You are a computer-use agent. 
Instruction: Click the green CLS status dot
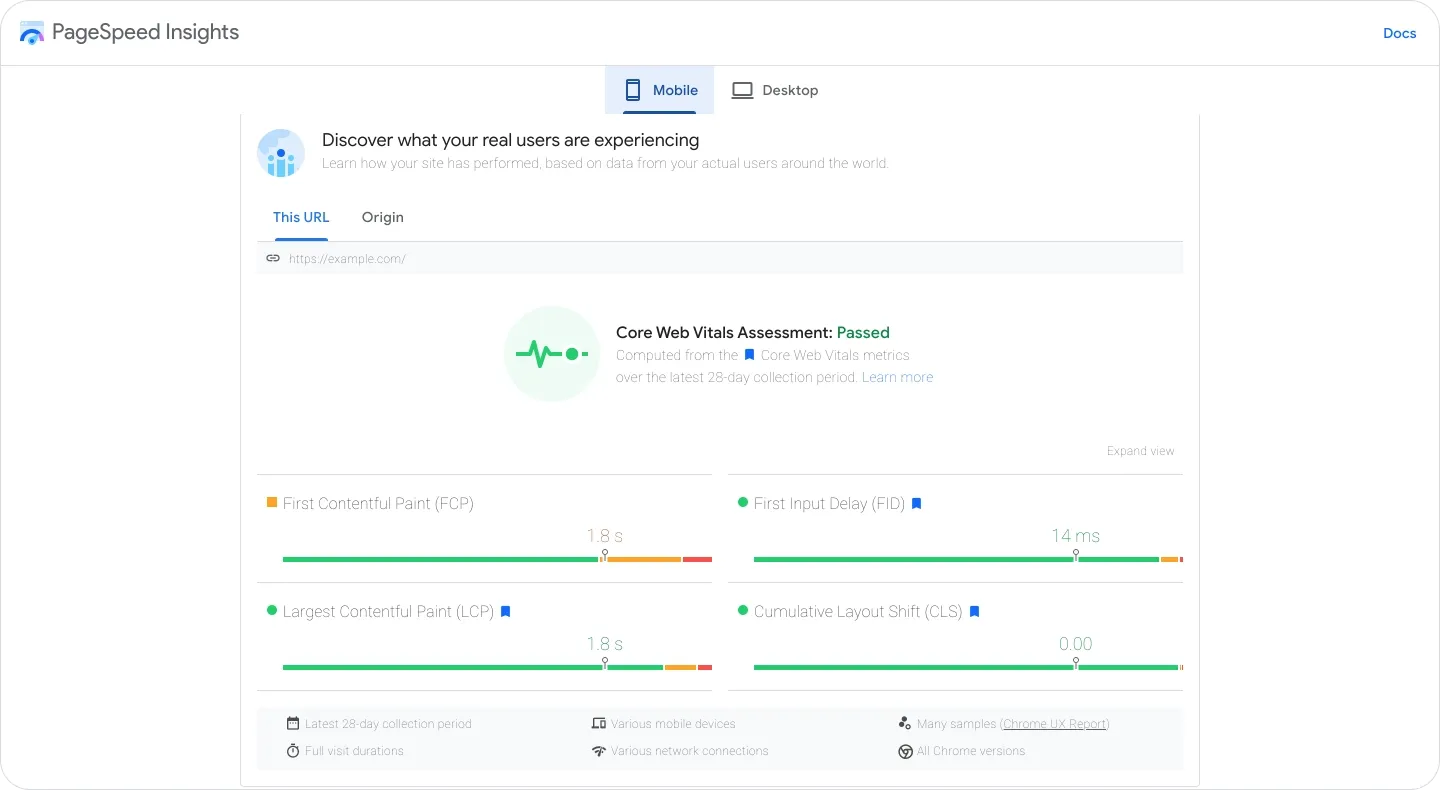(x=743, y=610)
